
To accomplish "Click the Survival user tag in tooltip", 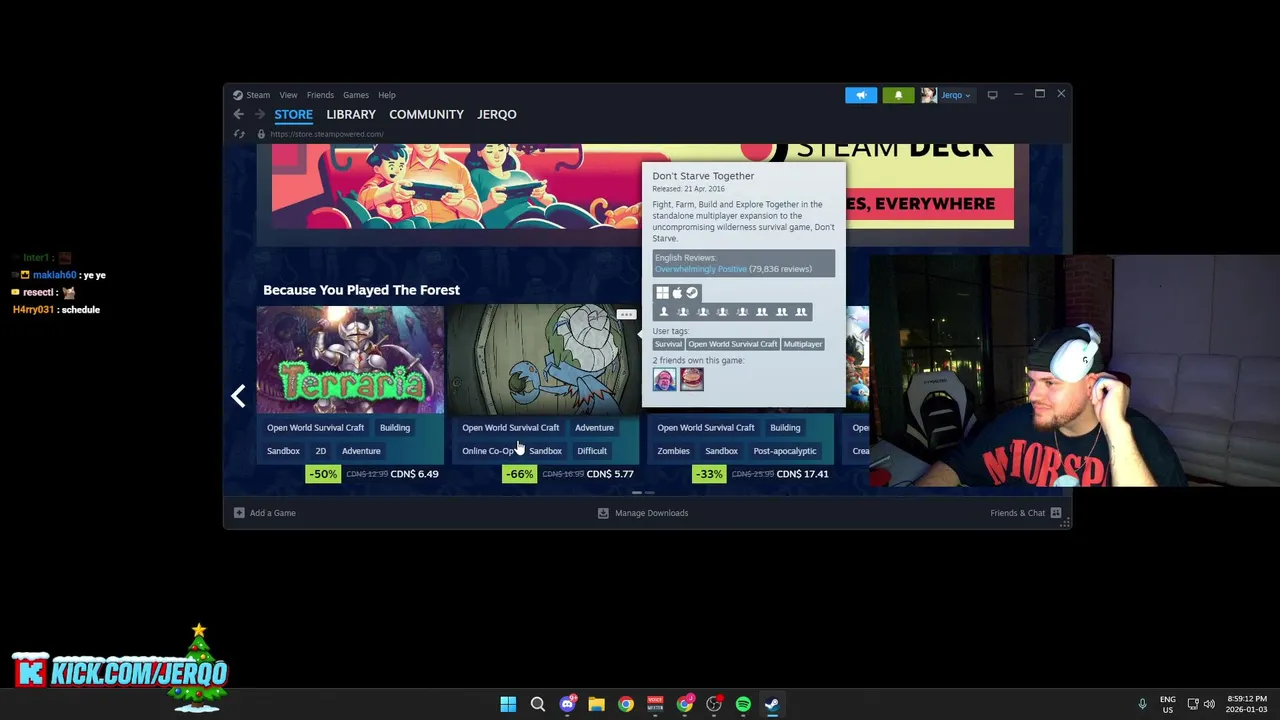I will (x=668, y=344).
